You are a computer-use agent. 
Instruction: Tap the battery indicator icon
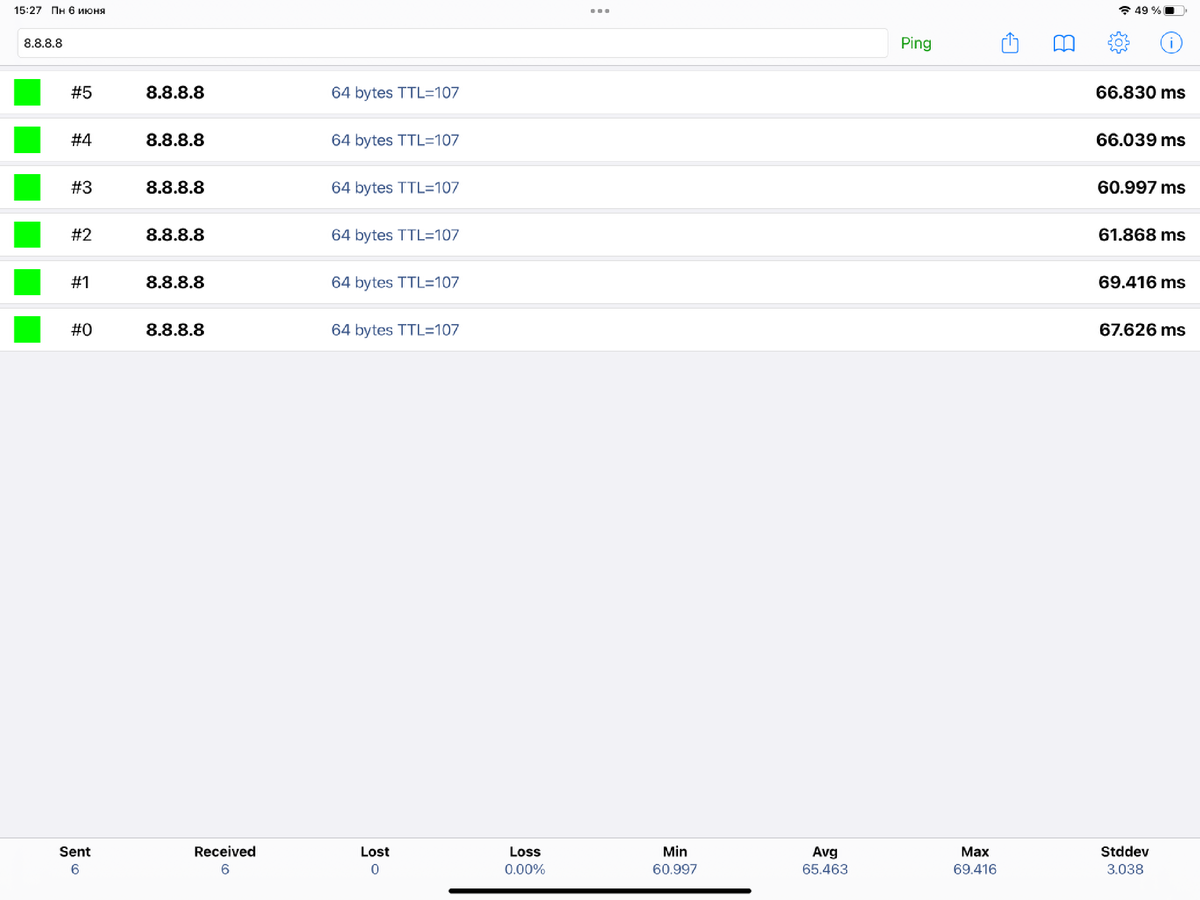click(1175, 10)
